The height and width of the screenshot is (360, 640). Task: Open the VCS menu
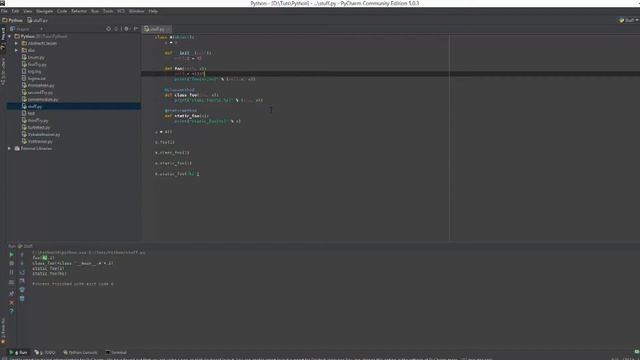pos(121,11)
